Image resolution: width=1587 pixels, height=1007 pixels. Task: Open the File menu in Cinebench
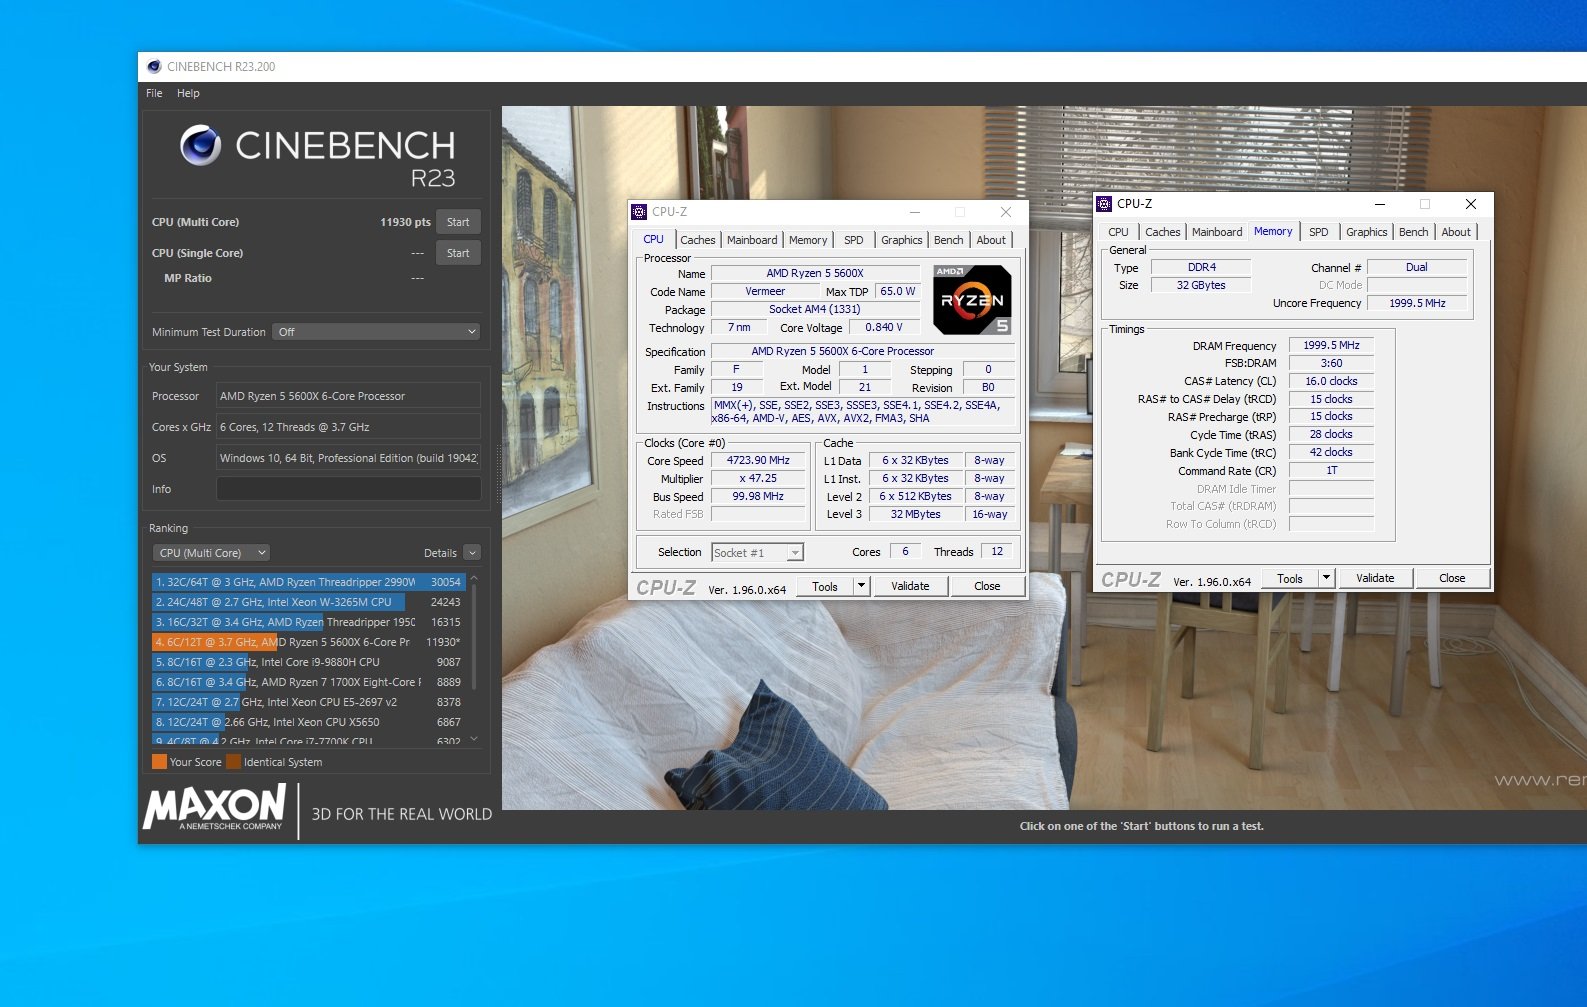click(154, 93)
